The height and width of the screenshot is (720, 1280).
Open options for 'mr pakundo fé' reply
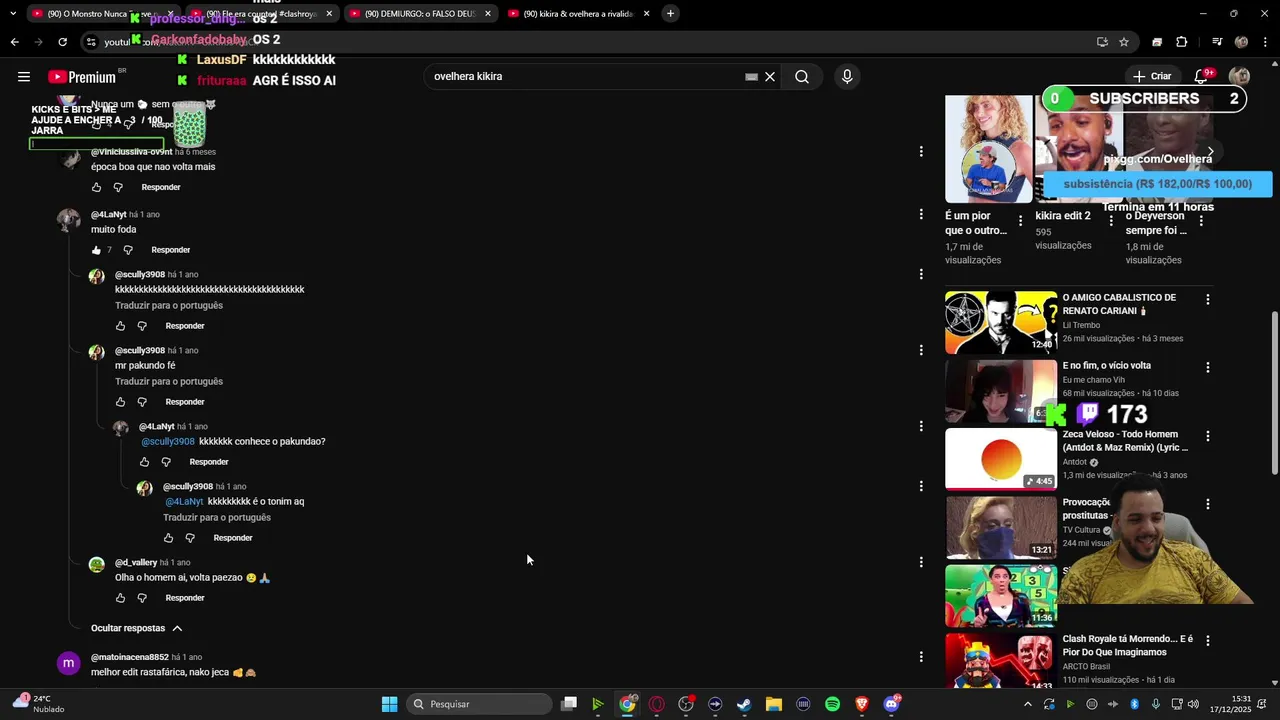pyautogui.click(x=921, y=350)
